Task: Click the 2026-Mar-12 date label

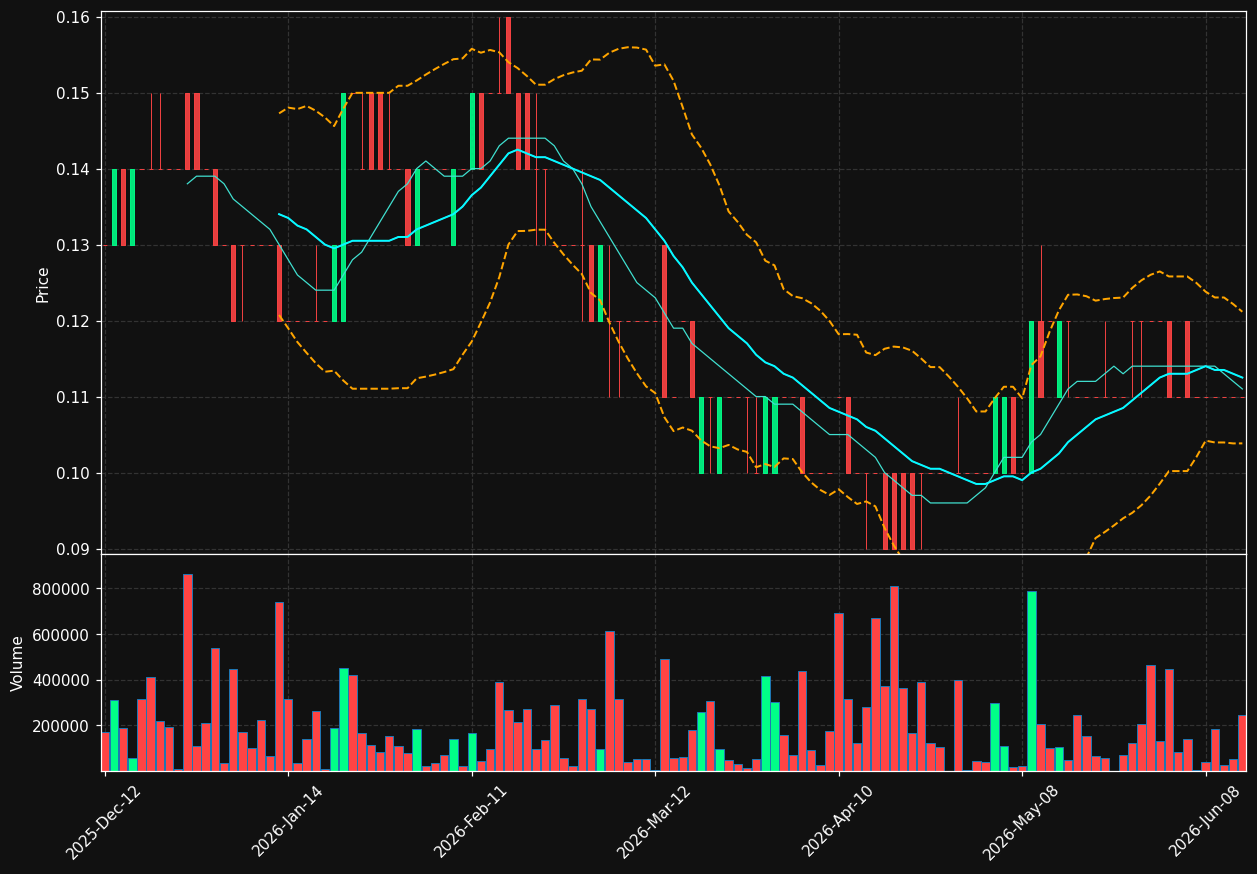Action: point(654,821)
